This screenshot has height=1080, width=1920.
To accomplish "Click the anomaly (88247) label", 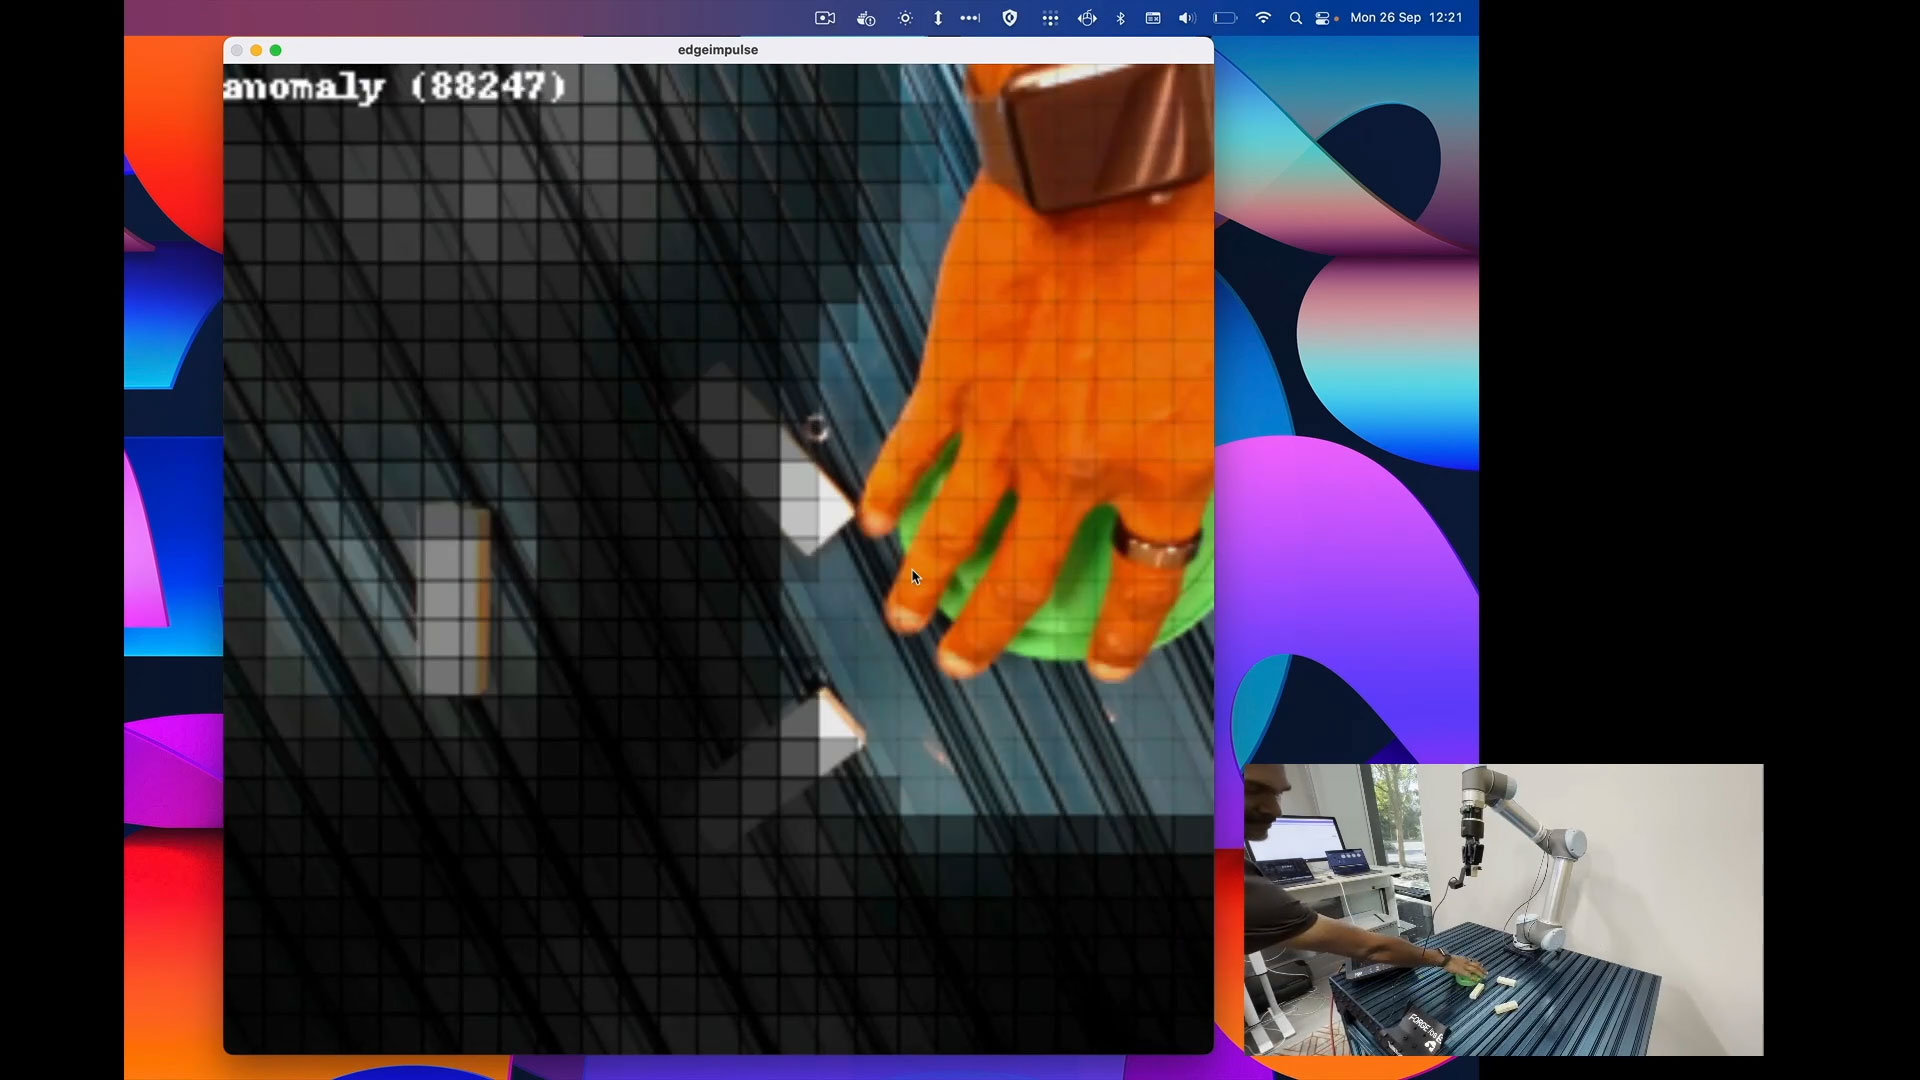I will click(x=395, y=86).
